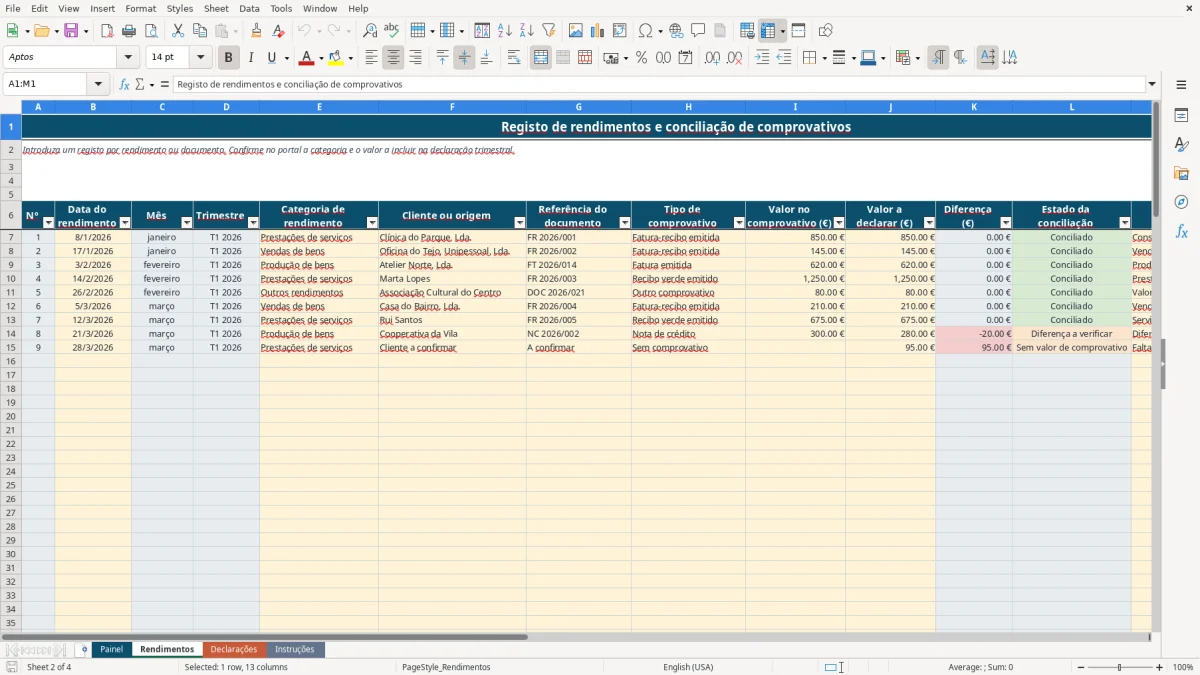
Task: Center the cell text horizontally
Action: 394,58
